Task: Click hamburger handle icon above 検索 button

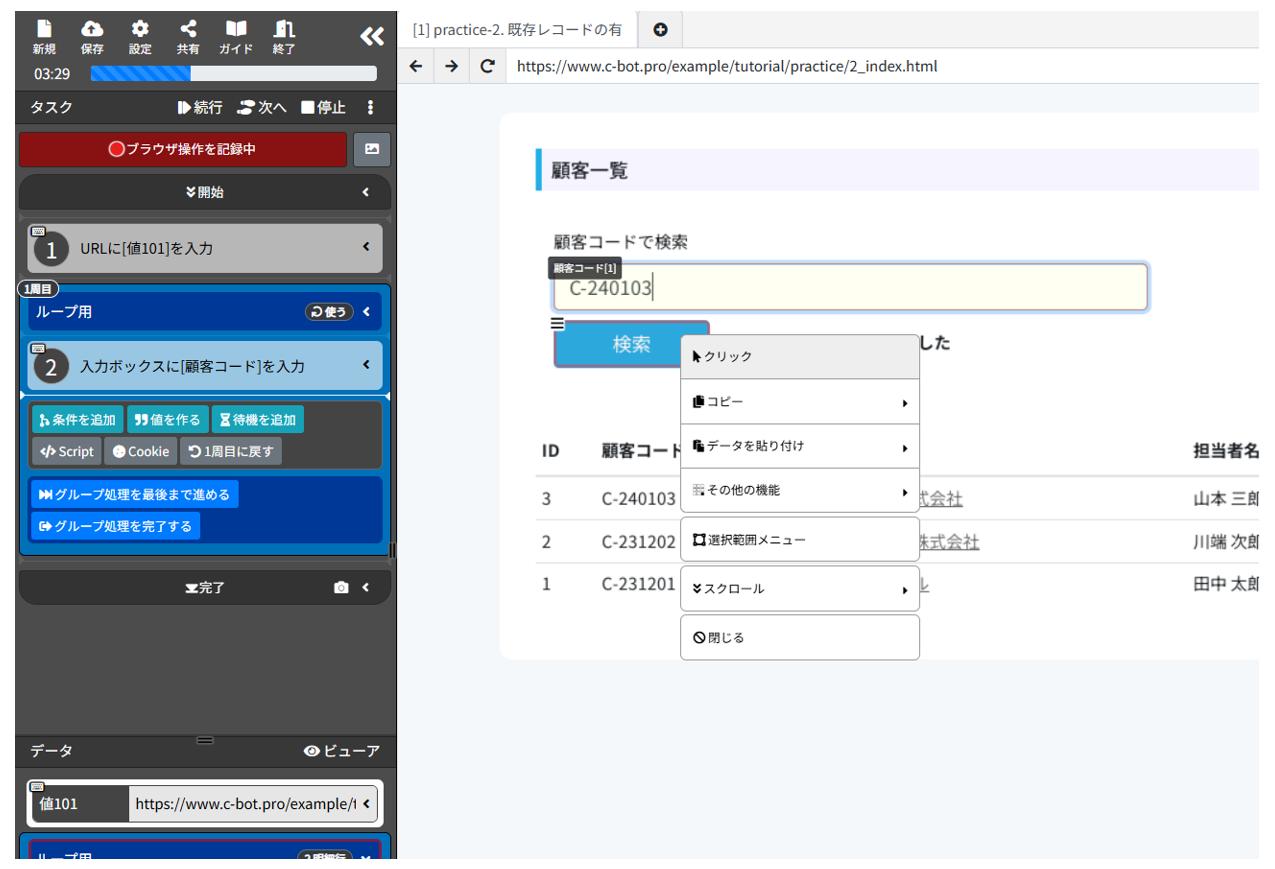Action: (x=558, y=323)
